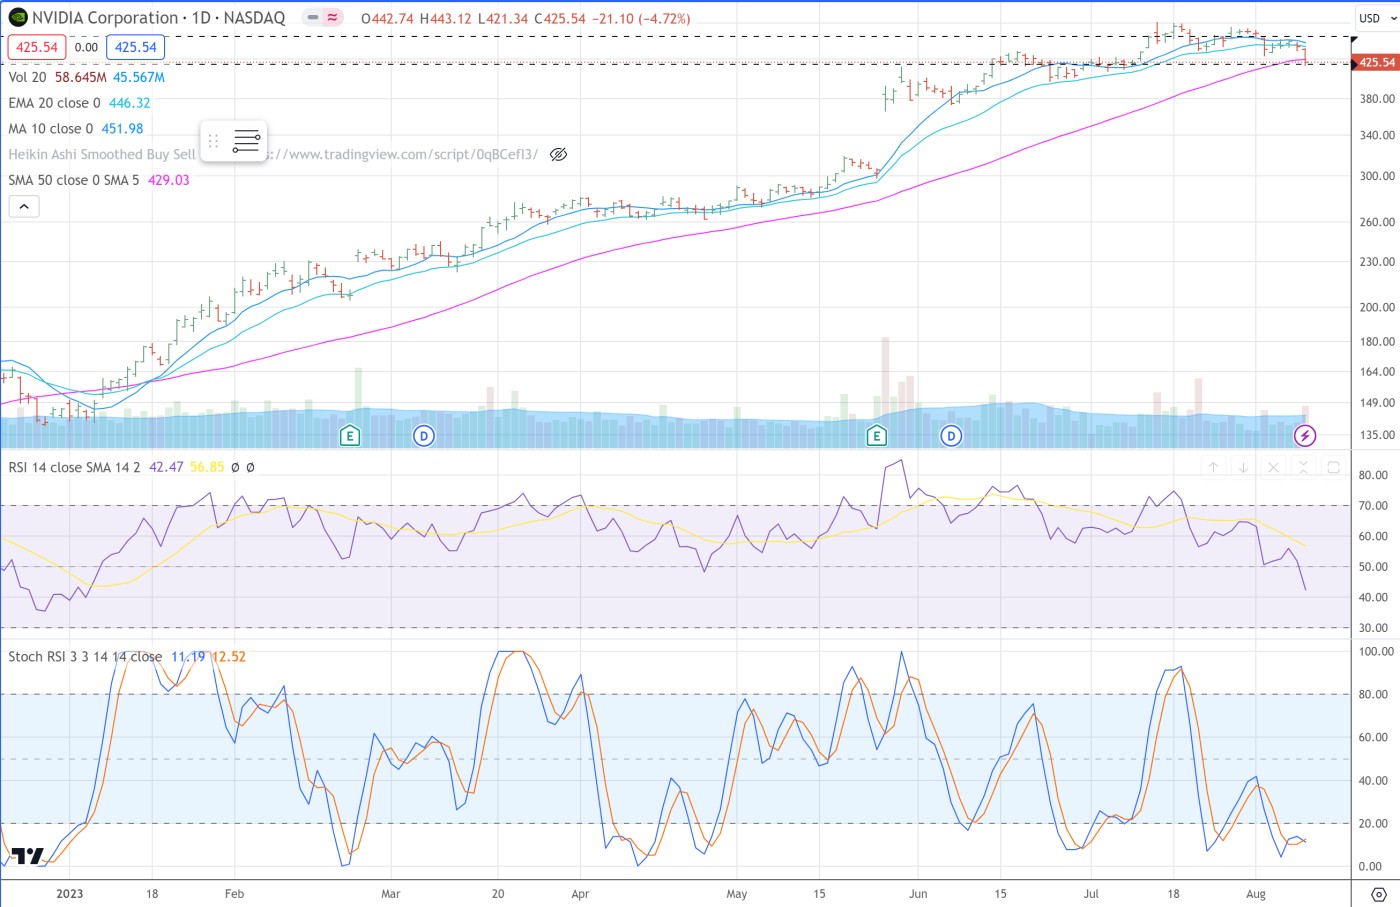The height and width of the screenshot is (907, 1400).
Task: Open the settings sliders icon in the floating toolbar
Action: [246, 141]
